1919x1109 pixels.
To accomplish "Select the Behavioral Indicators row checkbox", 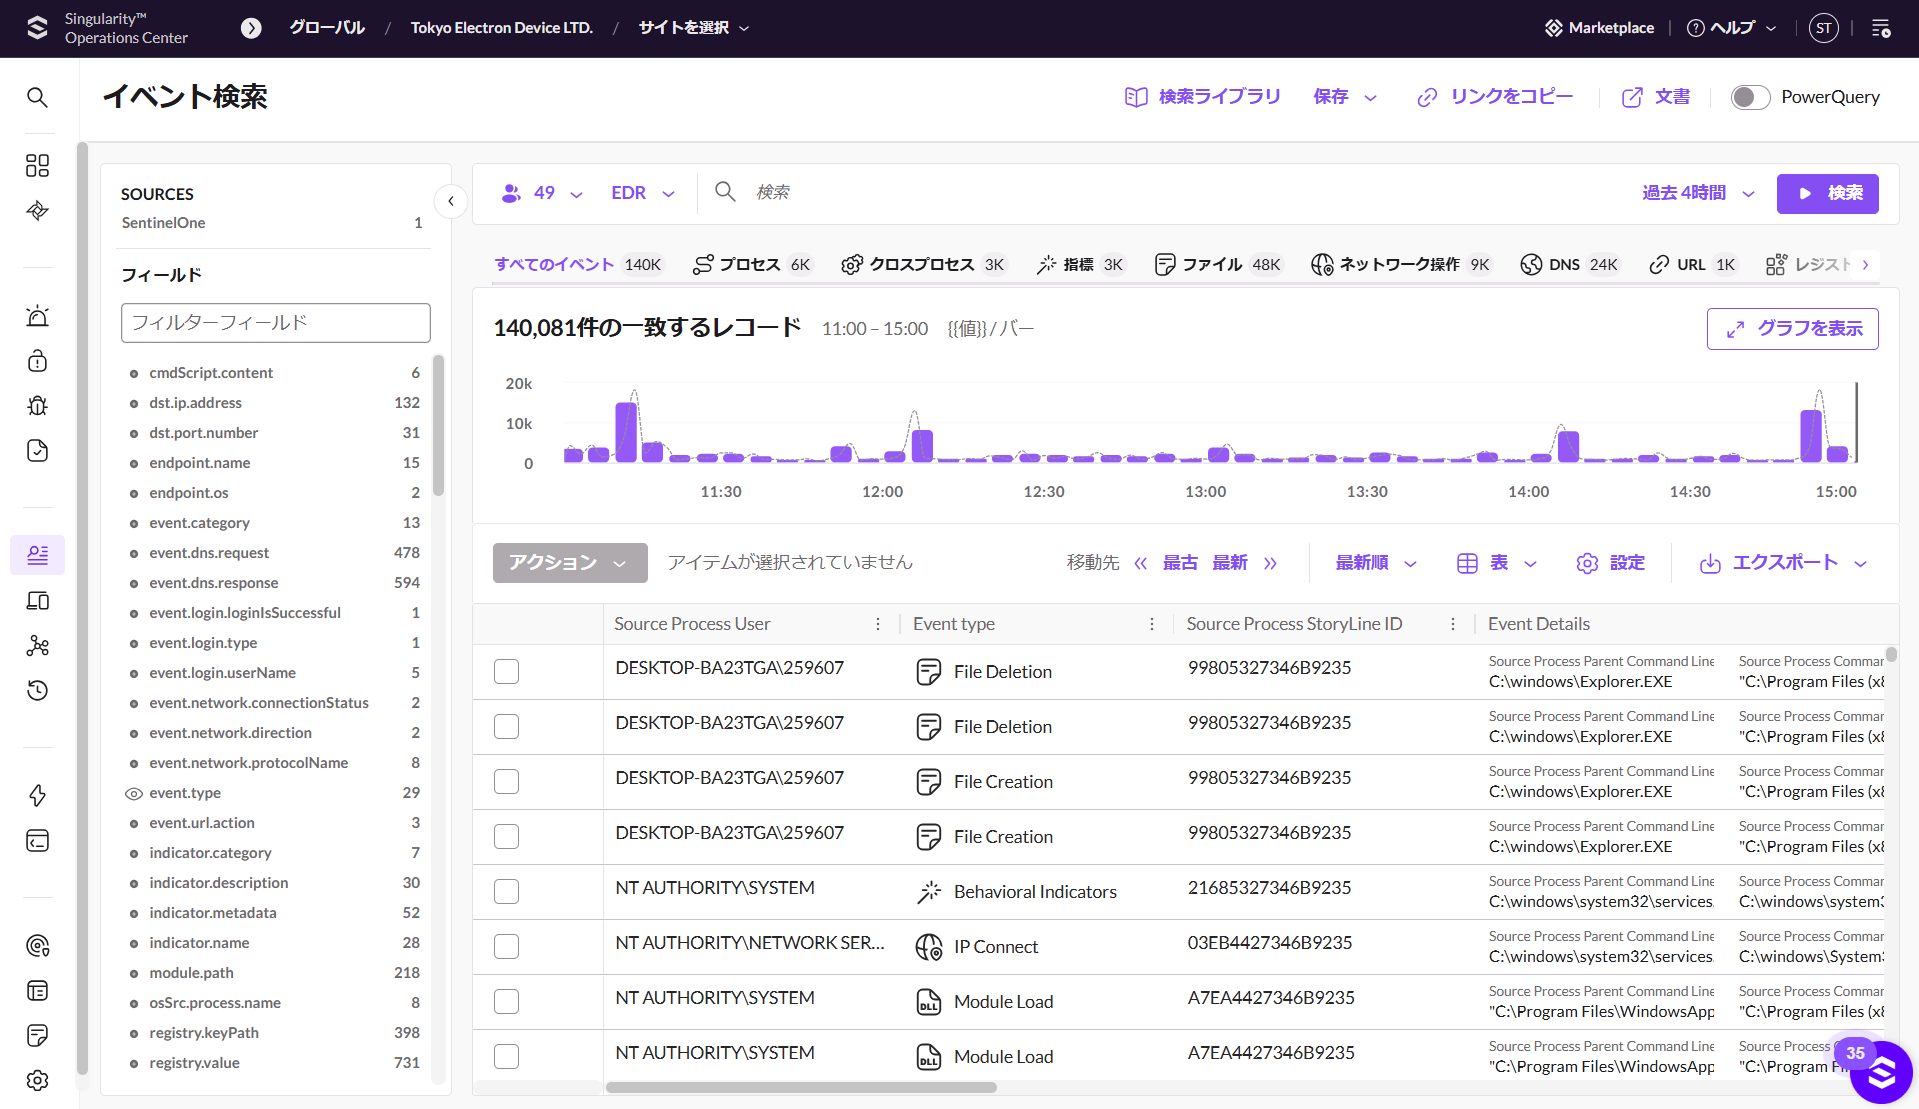I will pyautogui.click(x=507, y=891).
